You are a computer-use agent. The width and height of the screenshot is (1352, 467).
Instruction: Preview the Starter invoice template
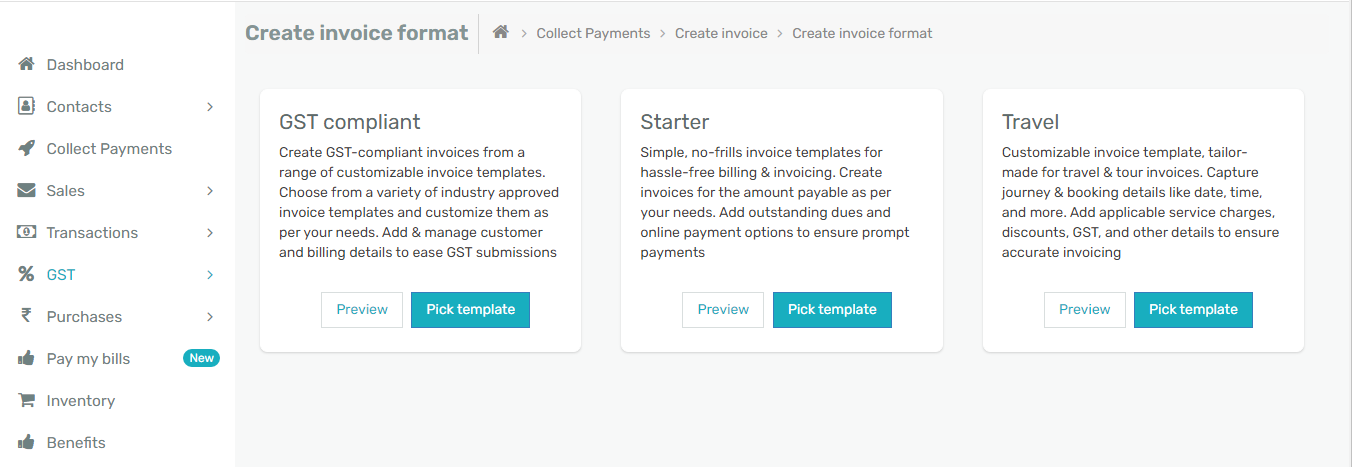coord(723,310)
